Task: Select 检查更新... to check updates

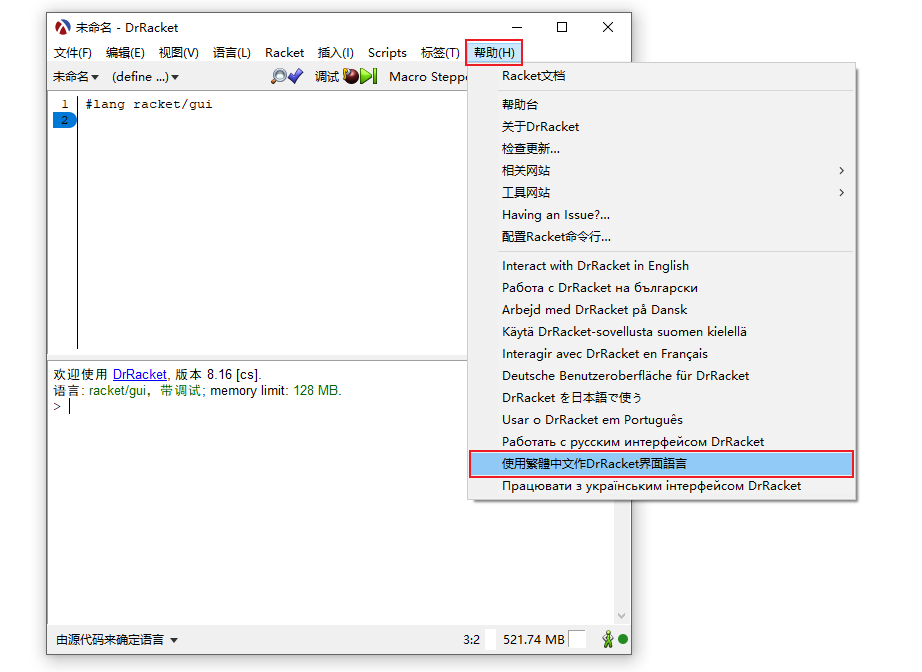Action: (x=662, y=149)
